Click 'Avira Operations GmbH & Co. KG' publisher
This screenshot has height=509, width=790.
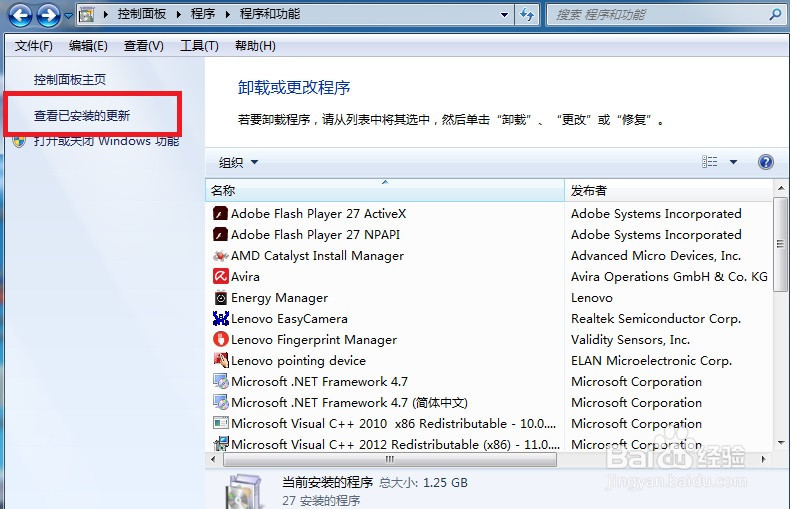click(x=669, y=277)
